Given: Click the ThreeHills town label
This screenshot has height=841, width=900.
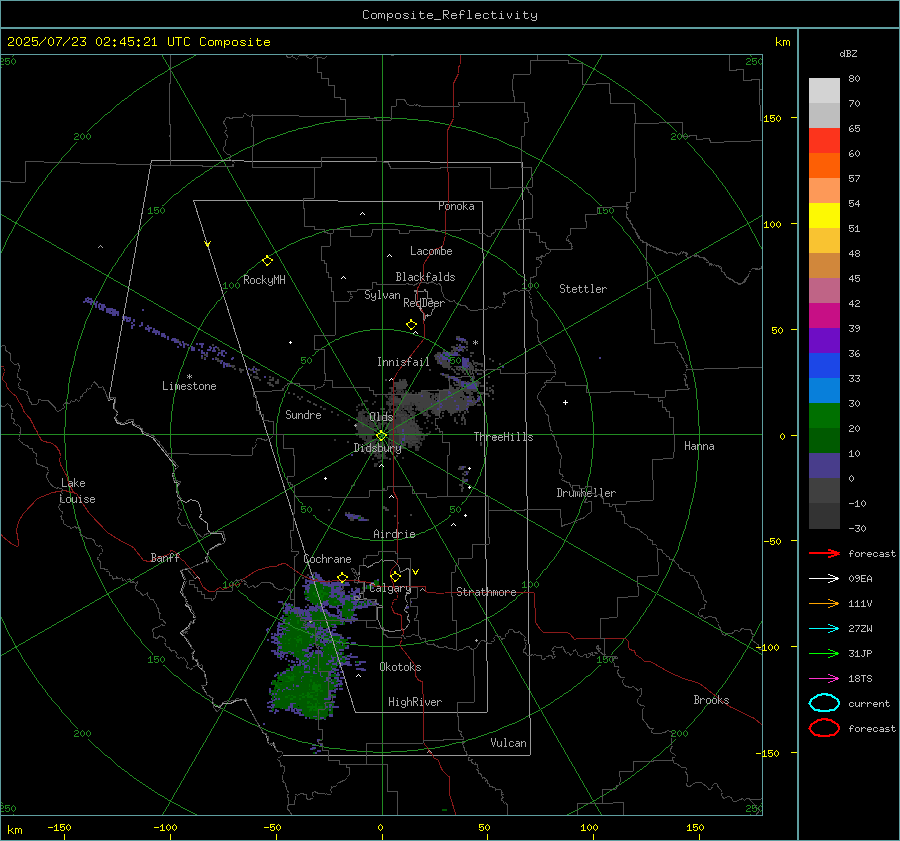Looking at the screenshot, I should pyautogui.click(x=503, y=437).
